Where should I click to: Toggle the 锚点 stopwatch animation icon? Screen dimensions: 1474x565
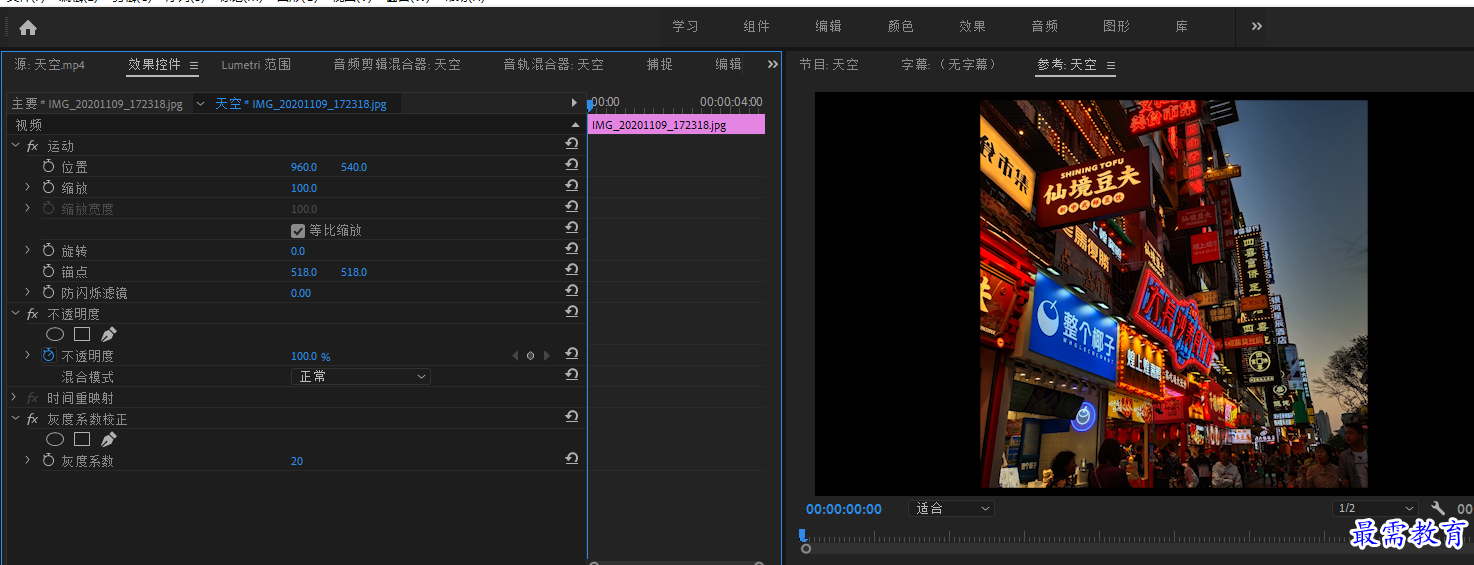[48, 271]
